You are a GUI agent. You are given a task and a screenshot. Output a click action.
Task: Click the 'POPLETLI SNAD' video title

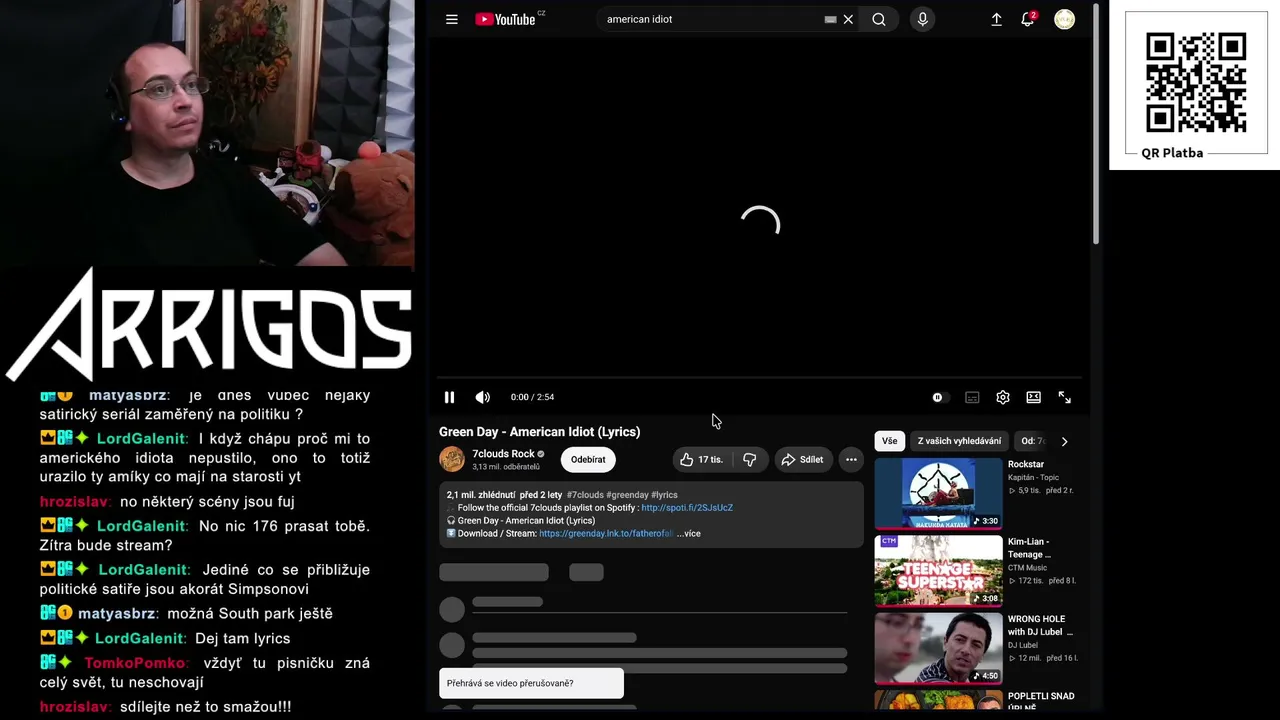click(1041, 702)
